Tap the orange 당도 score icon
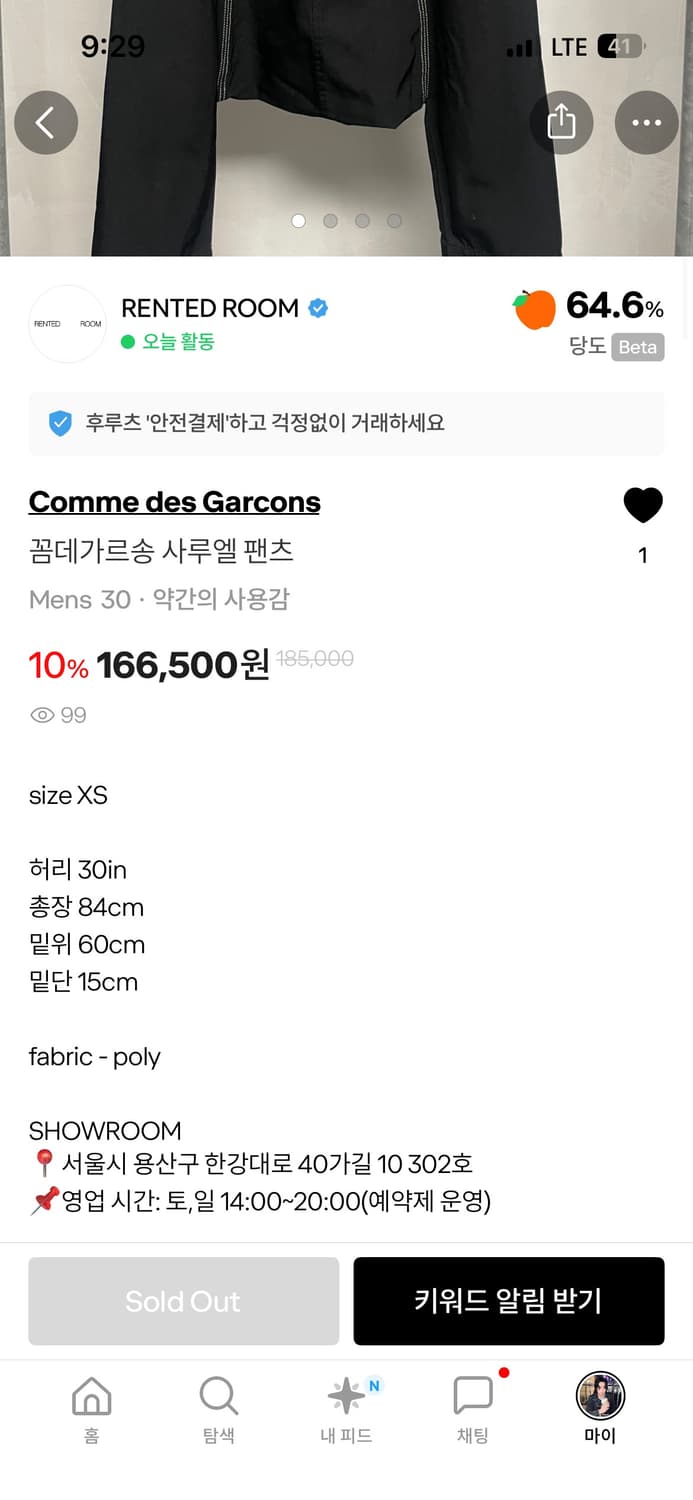This screenshot has width=693, height=1500. click(534, 309)
